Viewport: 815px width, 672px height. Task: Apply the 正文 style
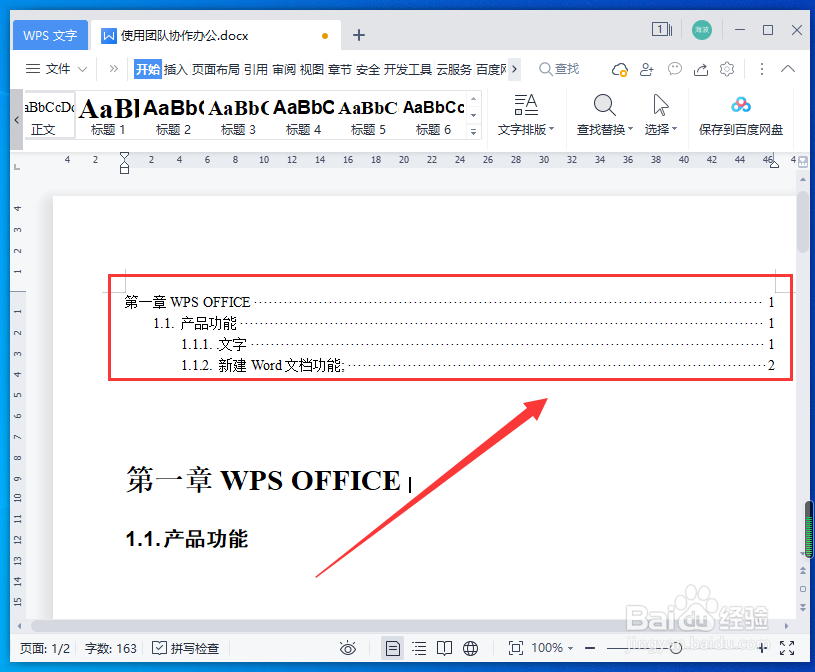[x=49, y=115]
